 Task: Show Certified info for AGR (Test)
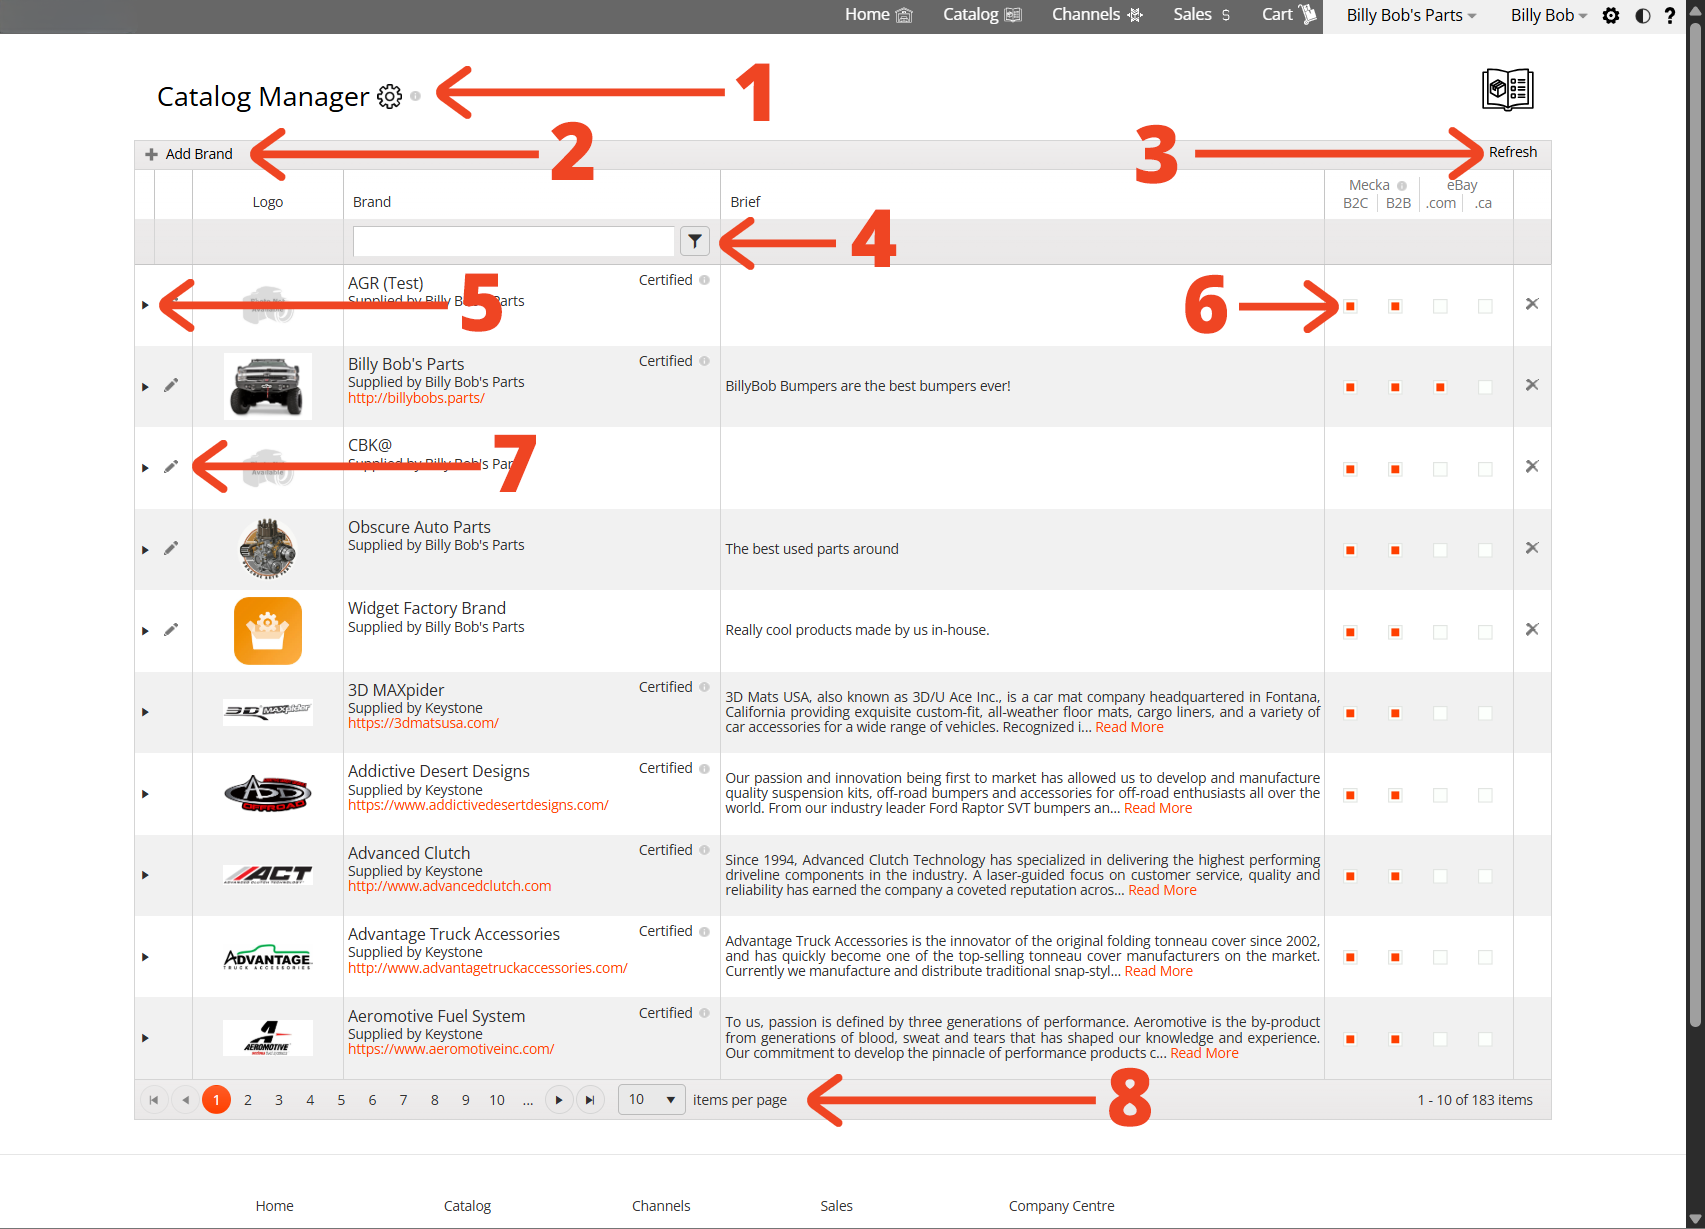pos(705,280)
